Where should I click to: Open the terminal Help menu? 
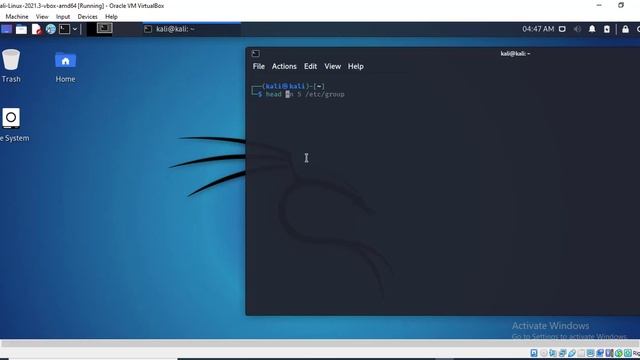tap(356, 66)
